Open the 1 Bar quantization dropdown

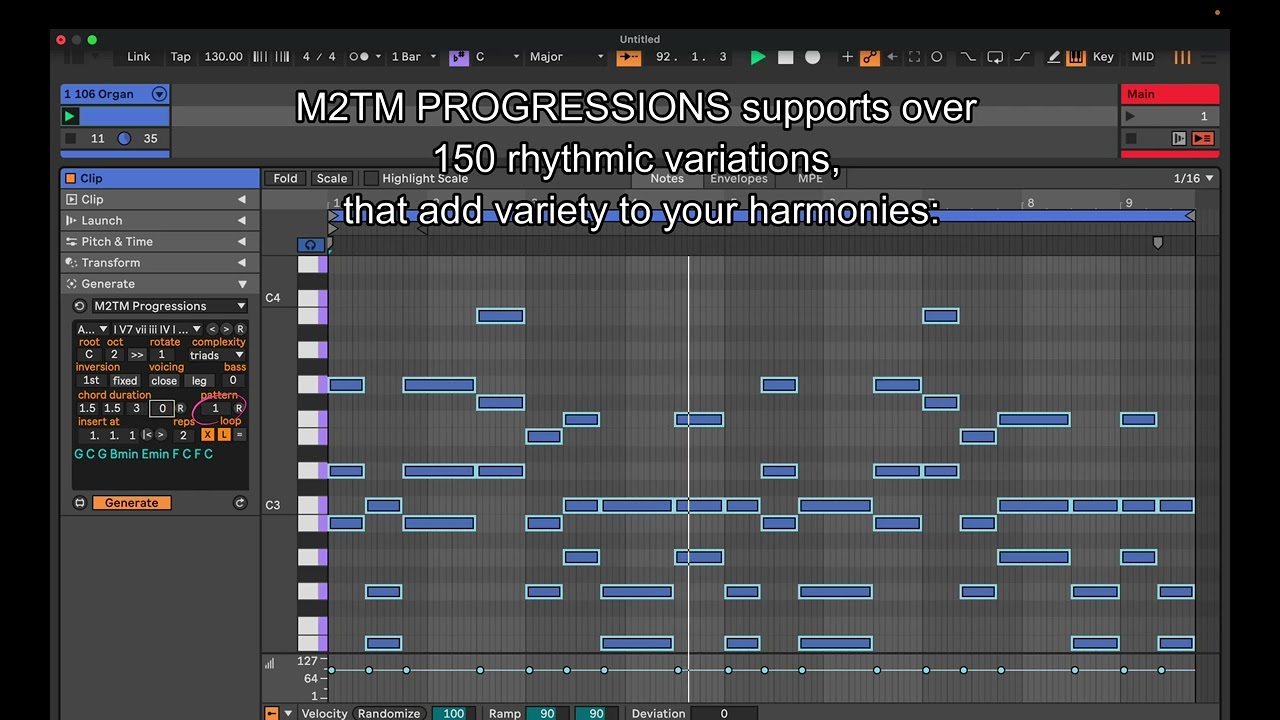pyautogui.click(x=413, y=57)
